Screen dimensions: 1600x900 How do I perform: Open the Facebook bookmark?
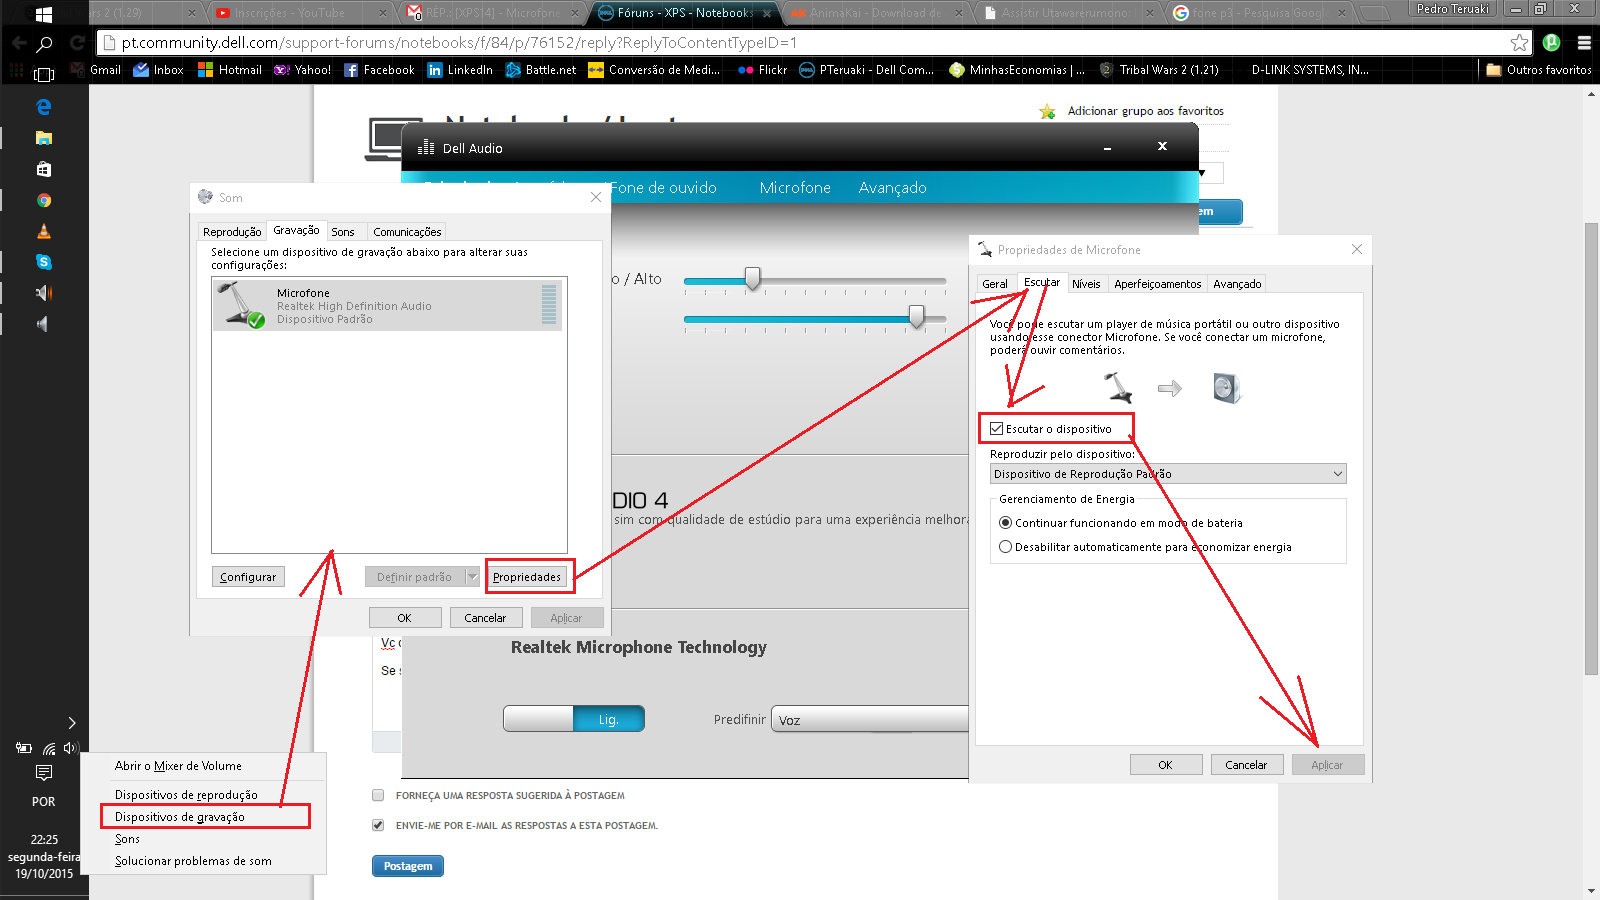click(379, 70)
